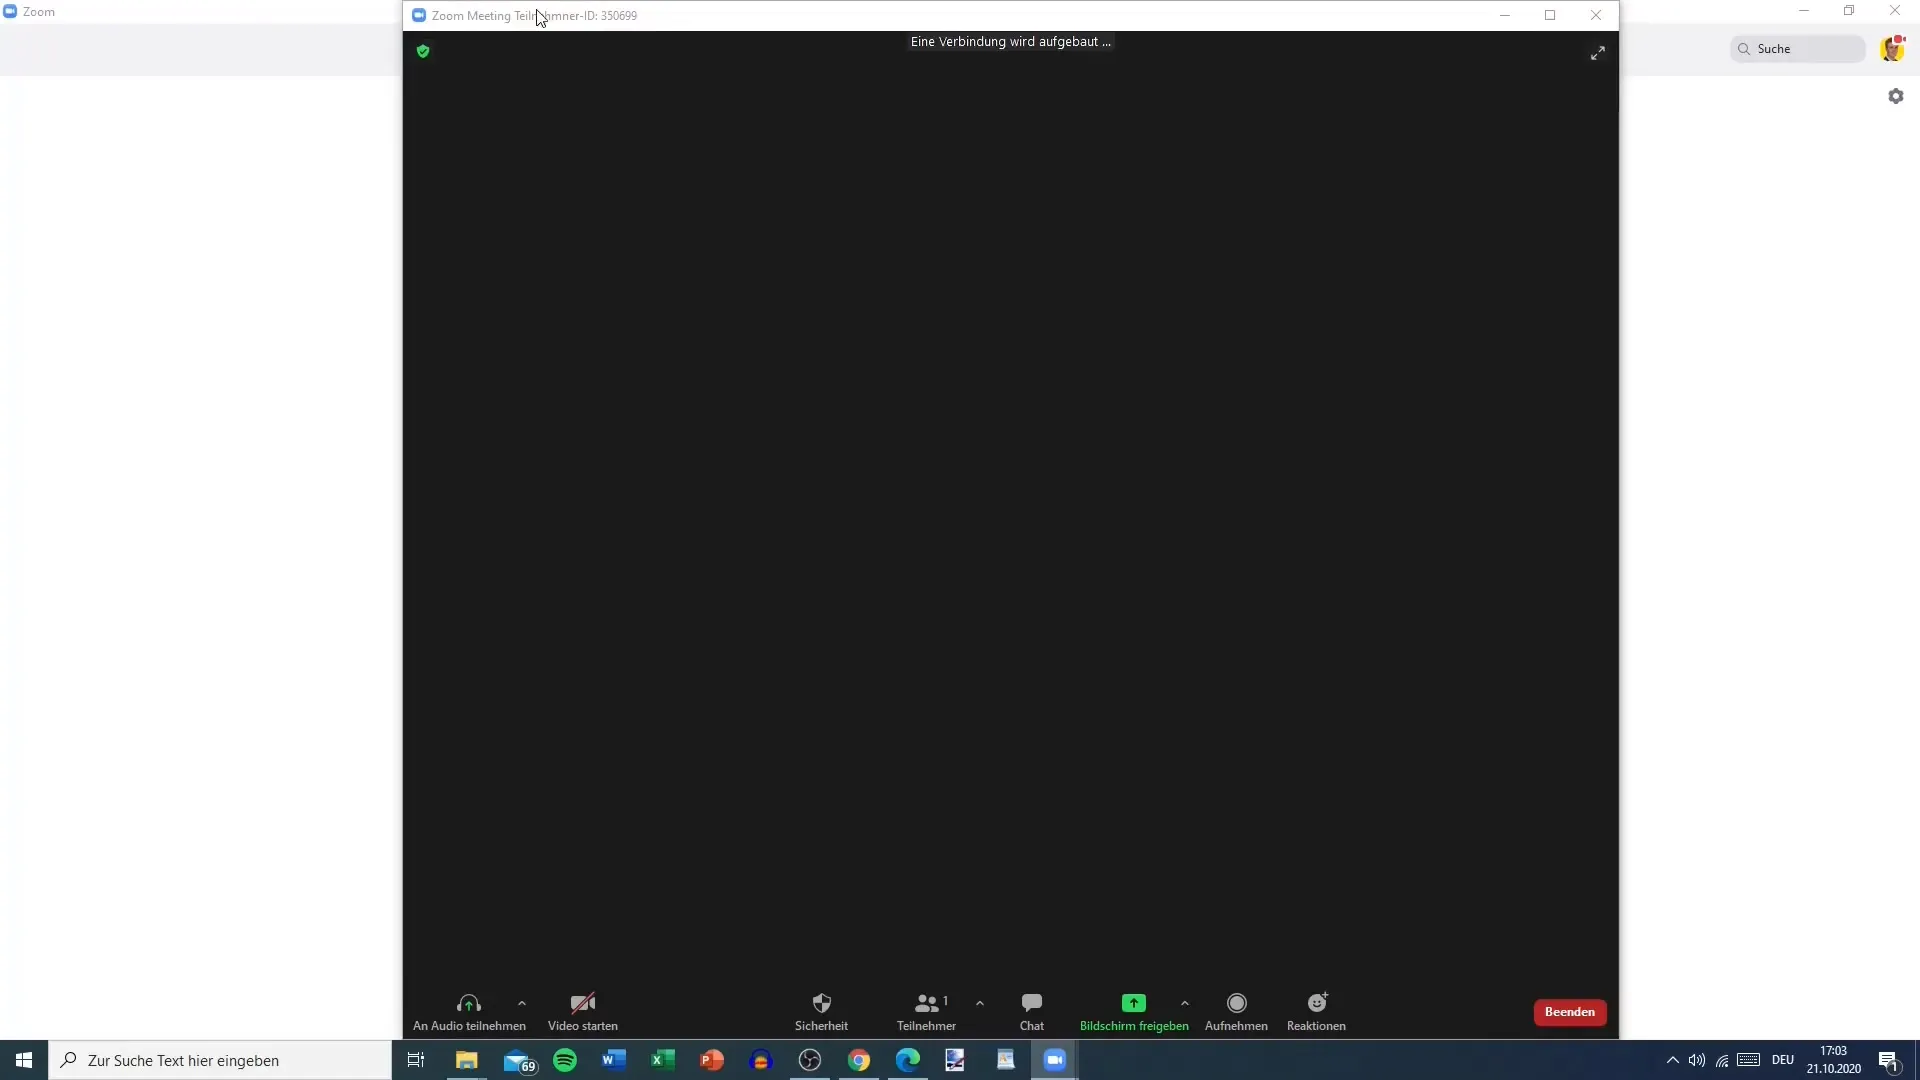Screen dimensions: 1920x1080
Task: Click the red 'Beenden' end meeting button
Action: click(1569, 1011)
